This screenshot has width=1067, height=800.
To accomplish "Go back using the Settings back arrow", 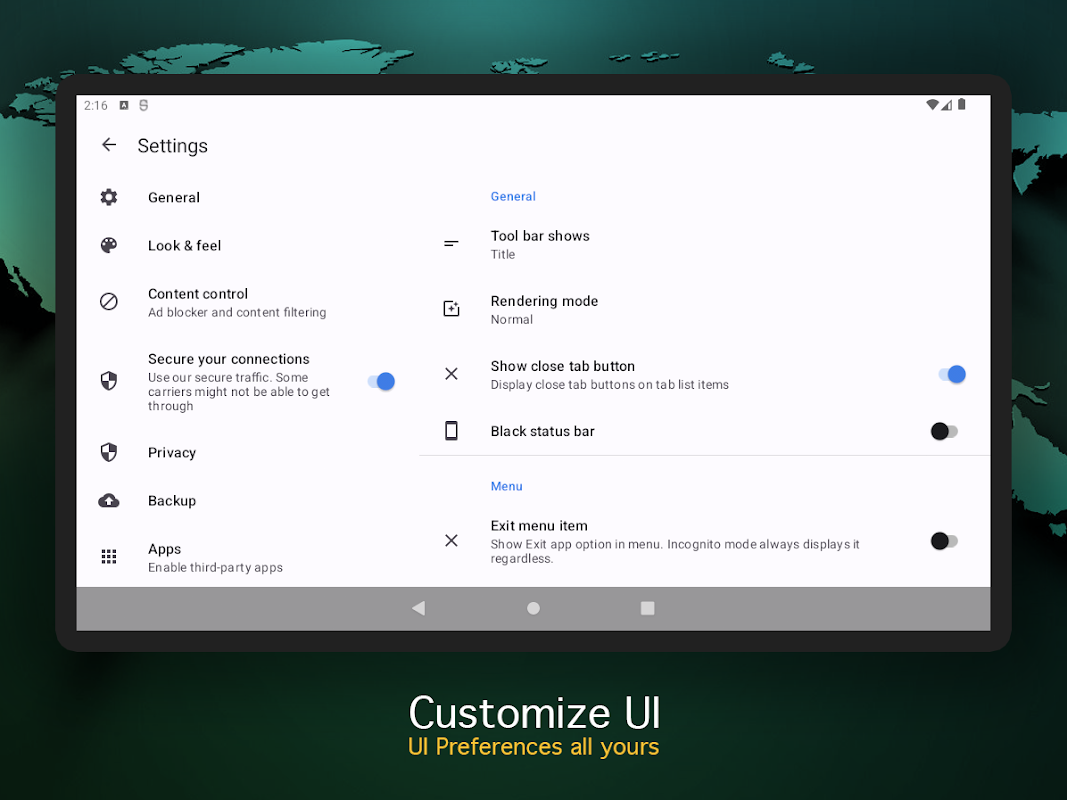I will (x=109, y=144).
